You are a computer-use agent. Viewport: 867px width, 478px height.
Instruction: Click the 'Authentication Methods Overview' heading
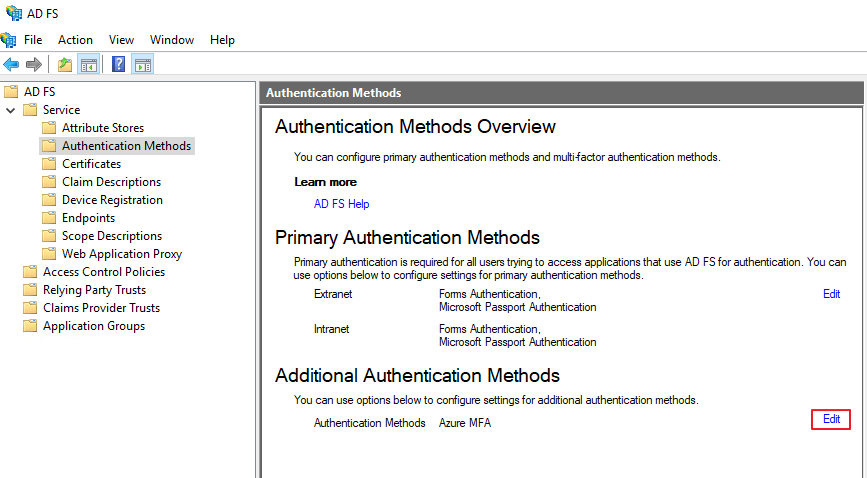[415, 127]
